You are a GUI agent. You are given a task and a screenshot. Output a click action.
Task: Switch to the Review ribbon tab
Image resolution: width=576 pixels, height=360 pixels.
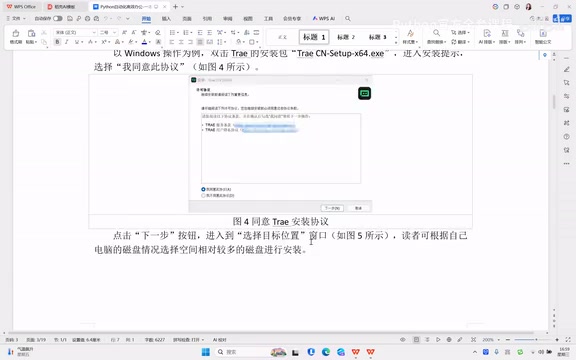(x=227, y=18)
